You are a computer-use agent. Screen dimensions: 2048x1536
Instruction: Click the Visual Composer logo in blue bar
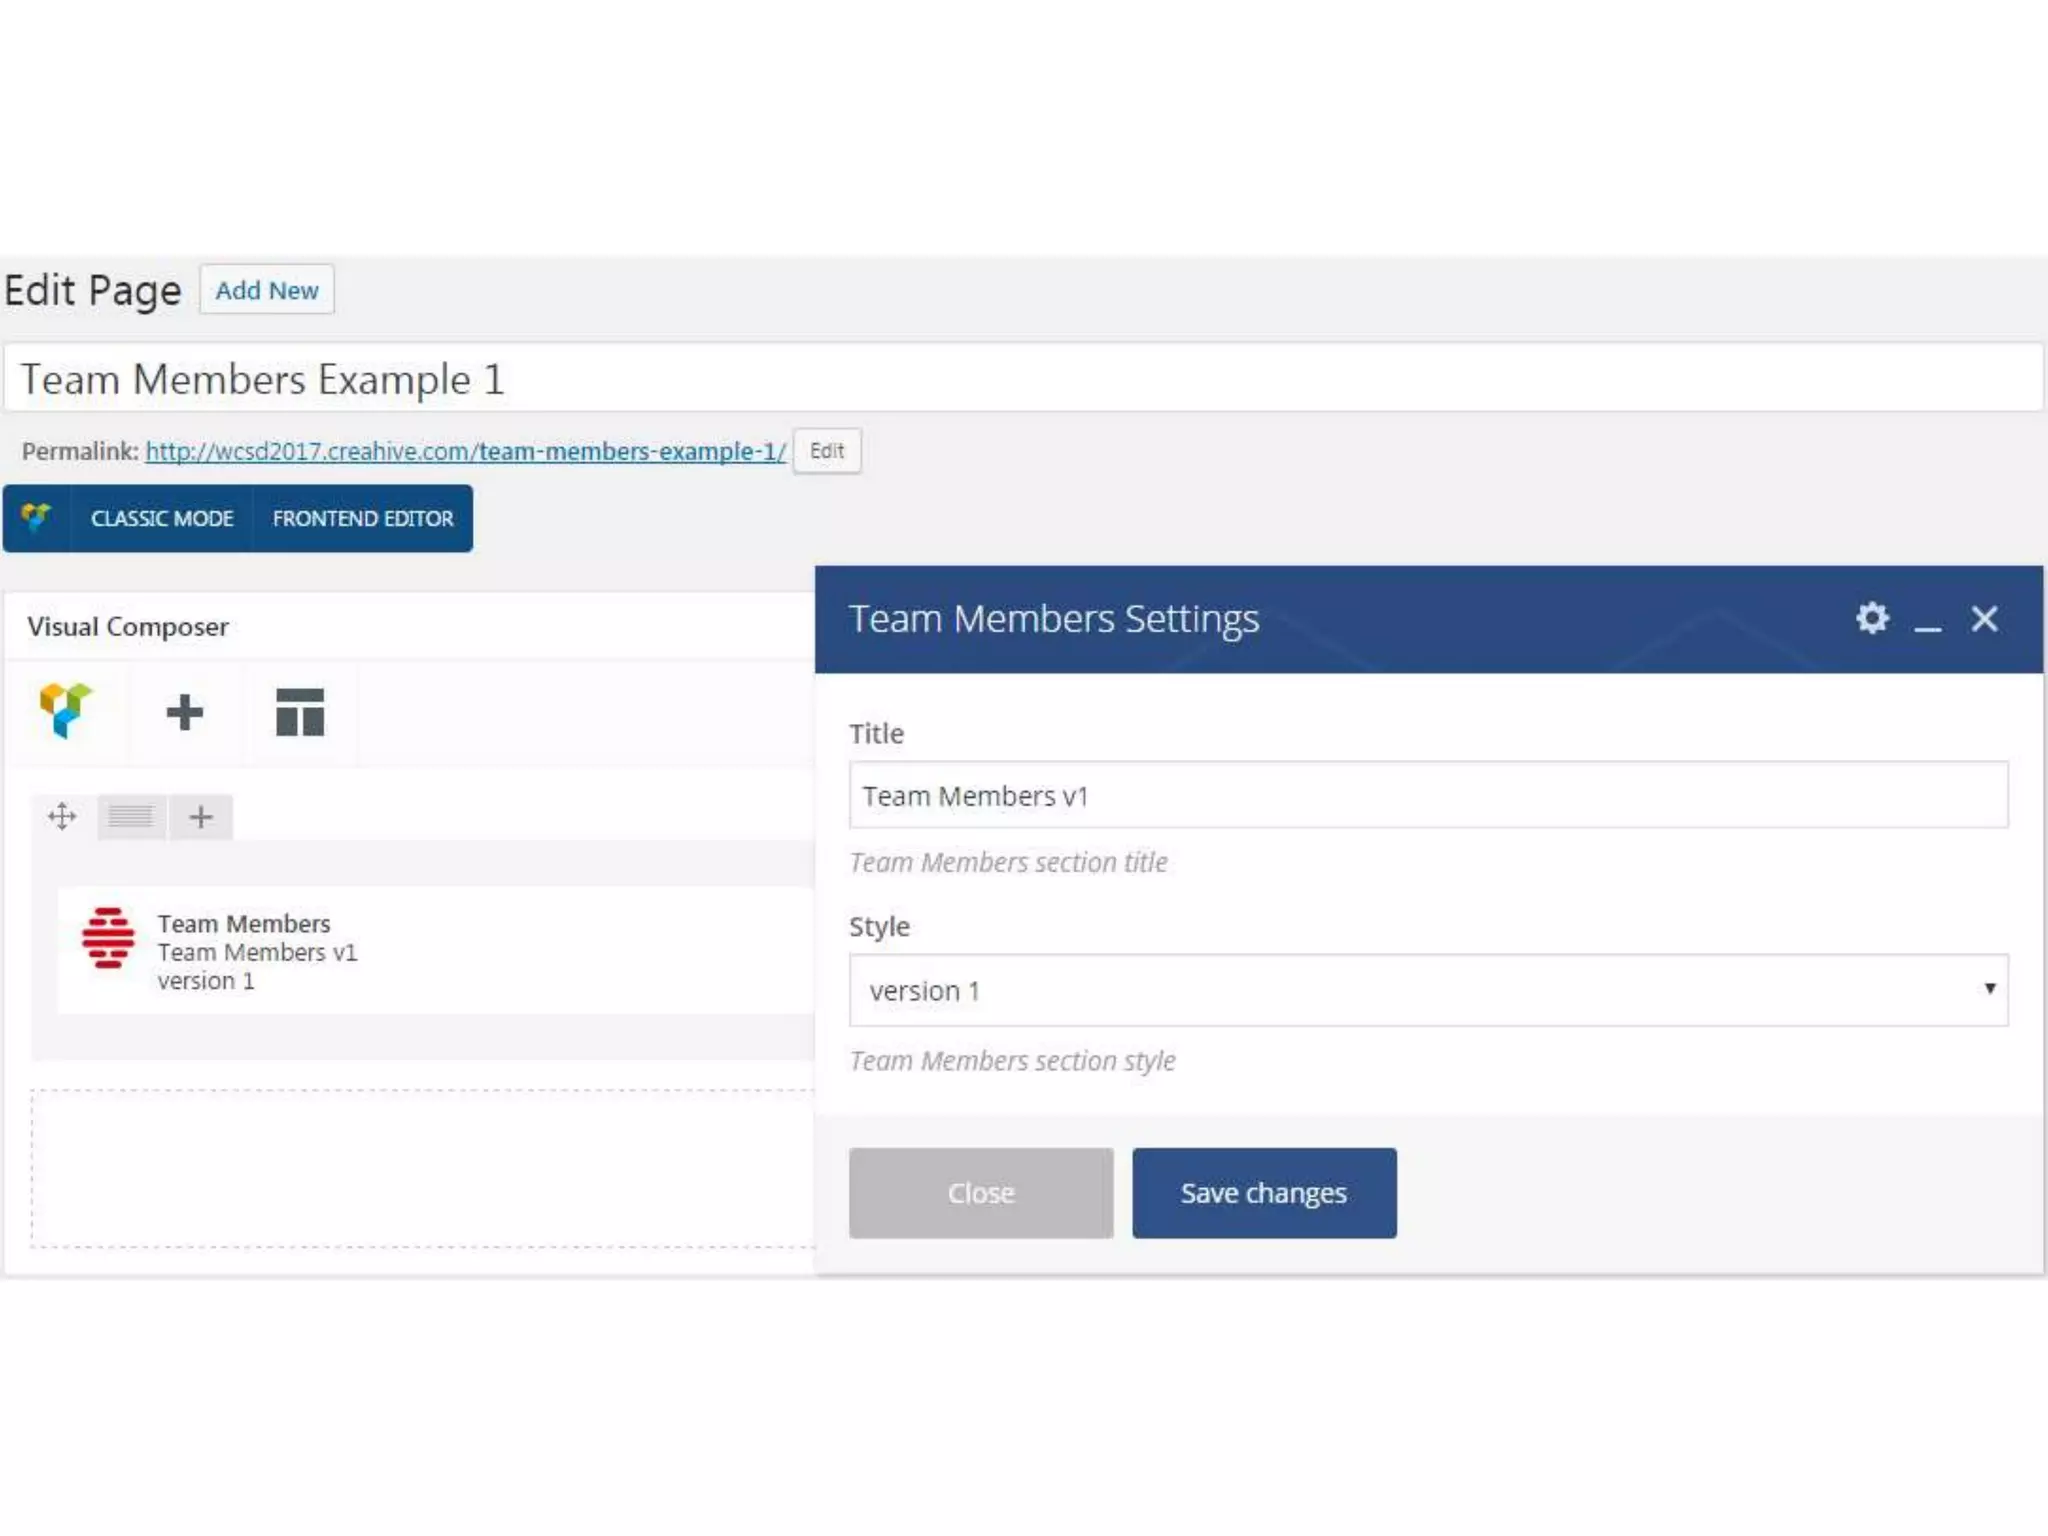point(37,518)
